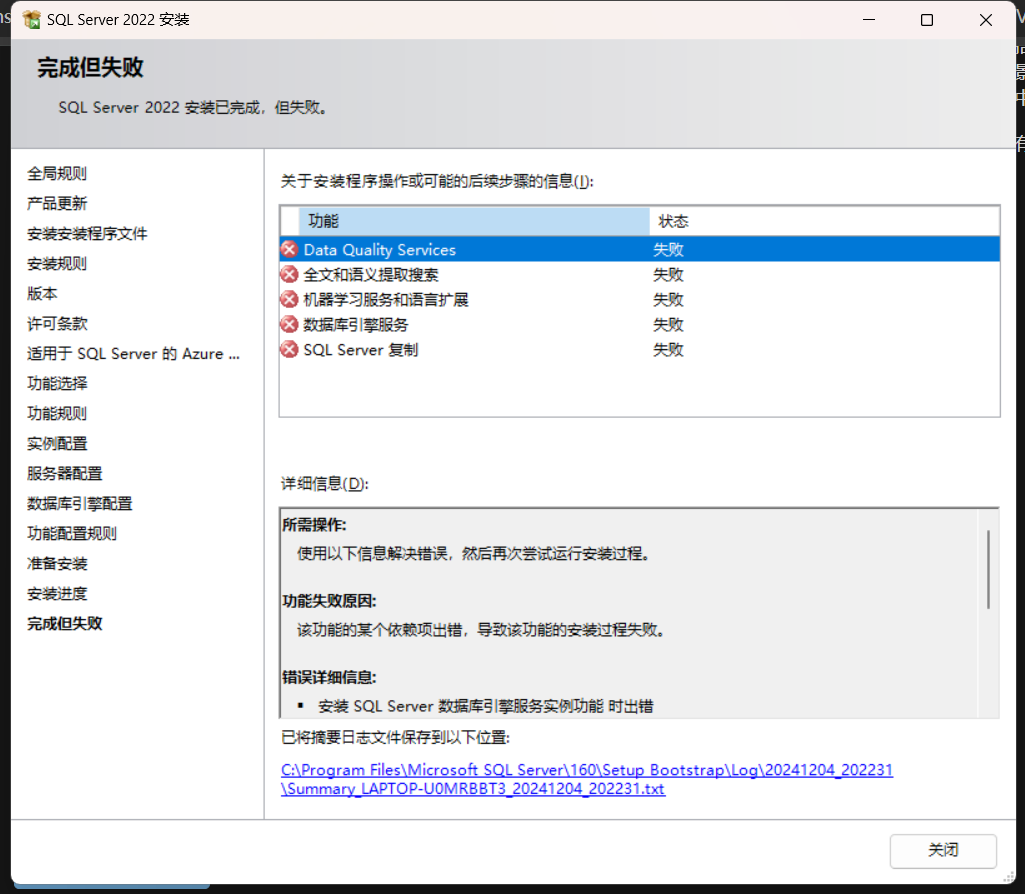The width and height of the screenshot is (1025, 894).
Task: Select the Data Quality Services row
Action: point(639,250)
